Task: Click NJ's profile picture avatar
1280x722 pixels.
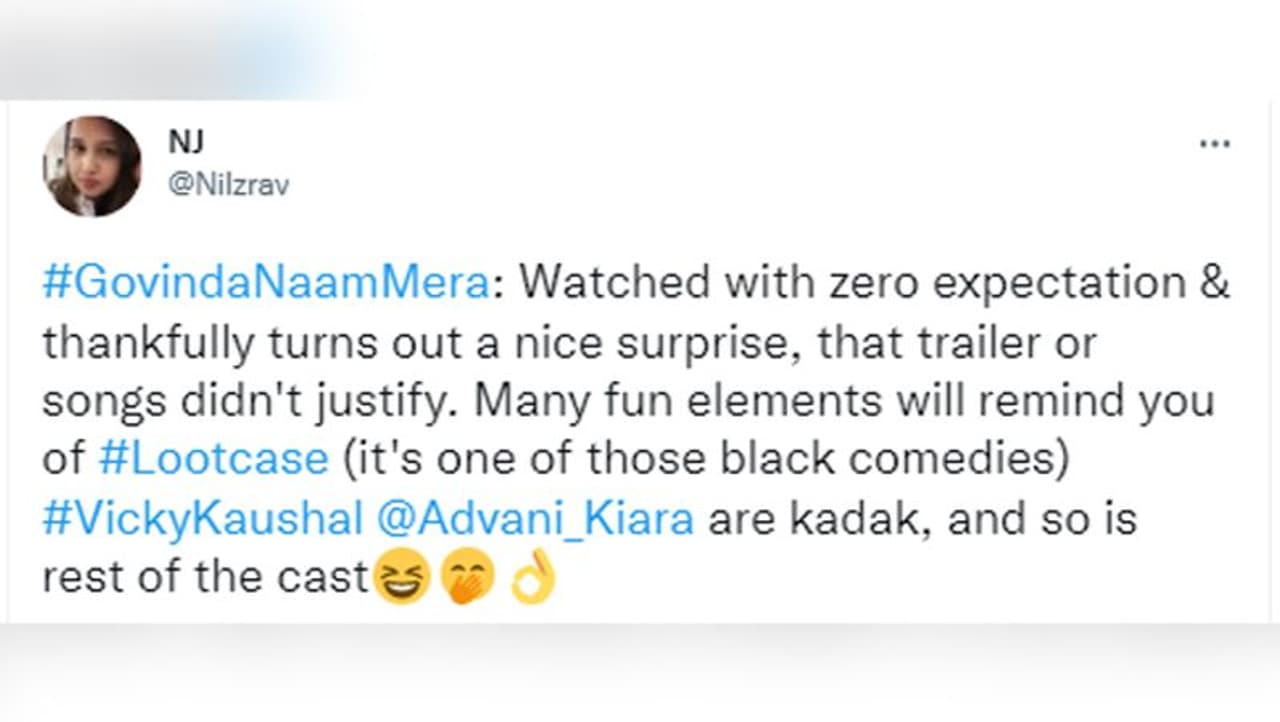Action: [x=92, y=166]
